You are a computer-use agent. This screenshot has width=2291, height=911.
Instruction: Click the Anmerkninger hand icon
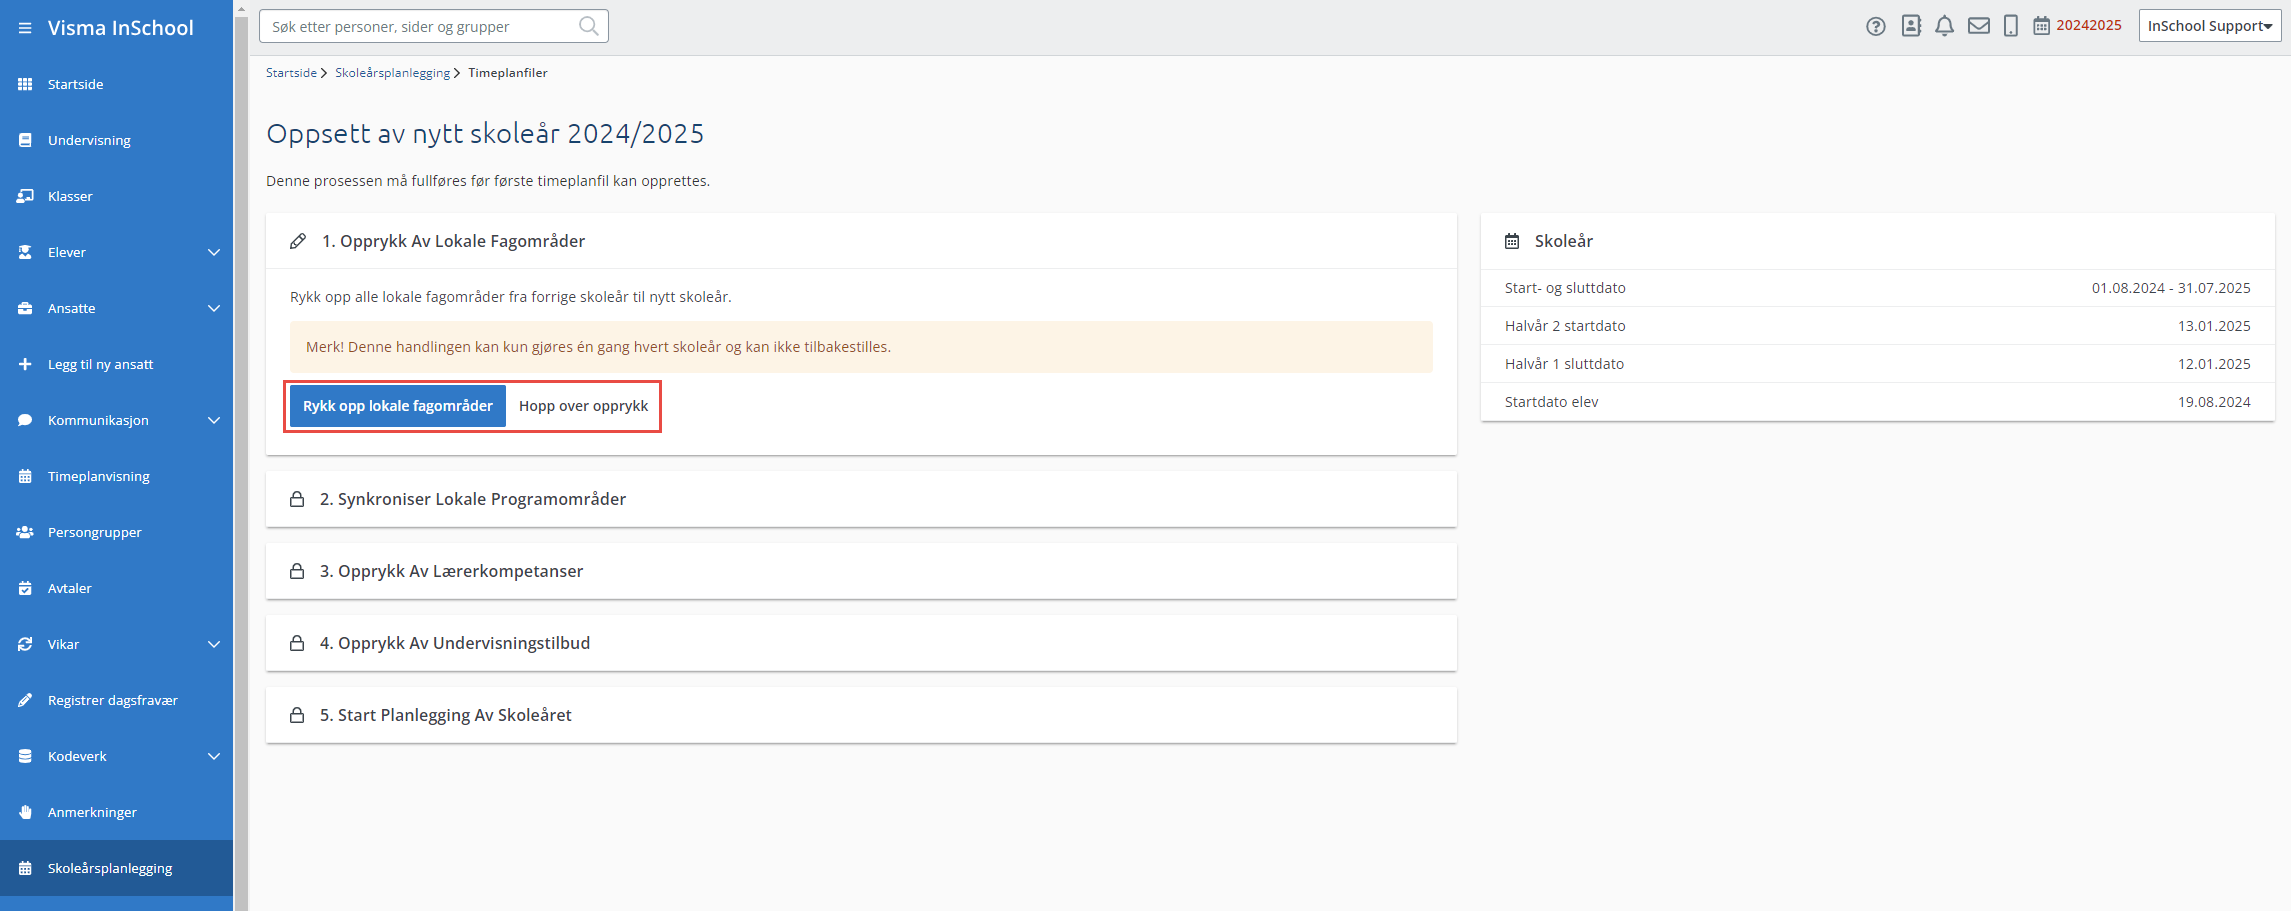click(x=25, y=812)
